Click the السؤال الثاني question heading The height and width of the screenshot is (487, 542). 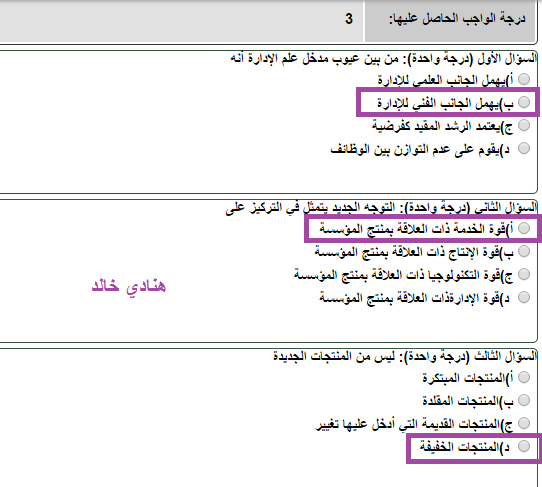click(381, 207)
